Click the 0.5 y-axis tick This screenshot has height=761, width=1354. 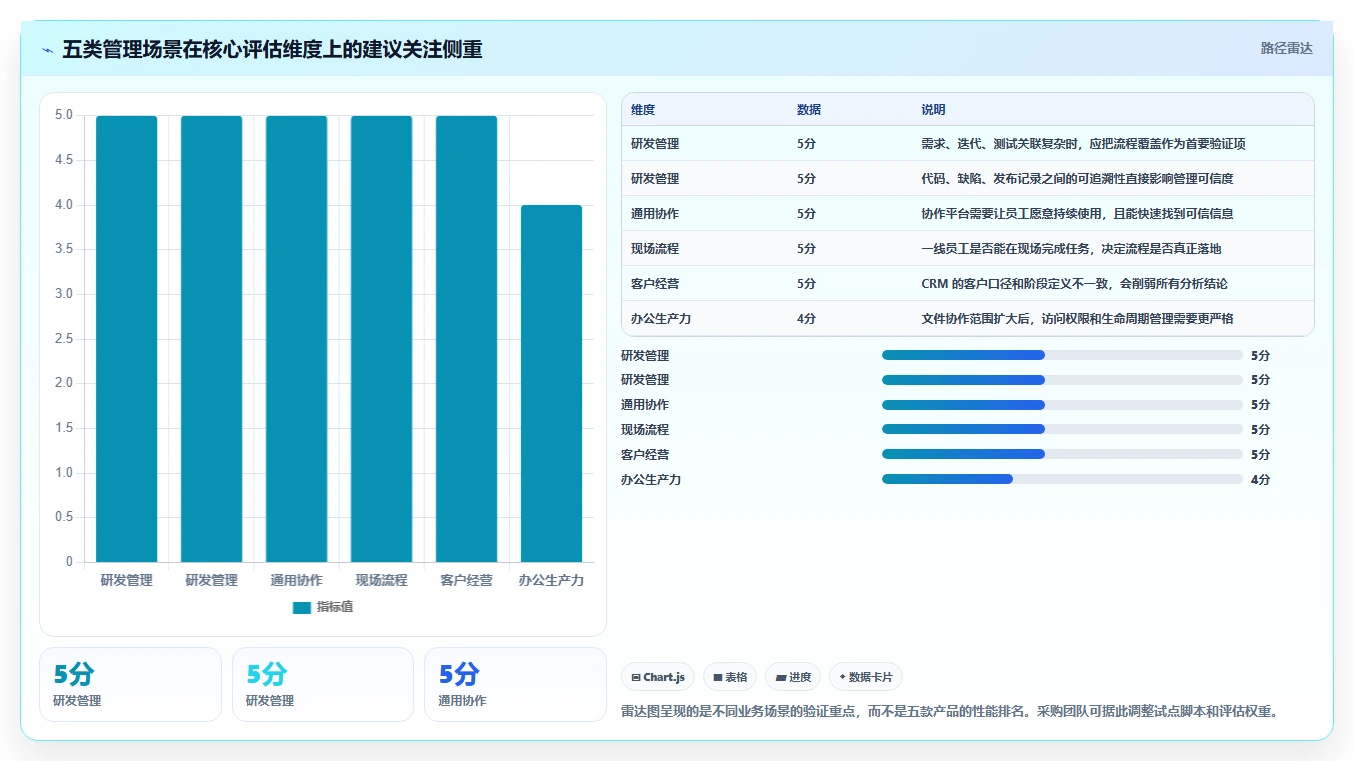point(64,517)
